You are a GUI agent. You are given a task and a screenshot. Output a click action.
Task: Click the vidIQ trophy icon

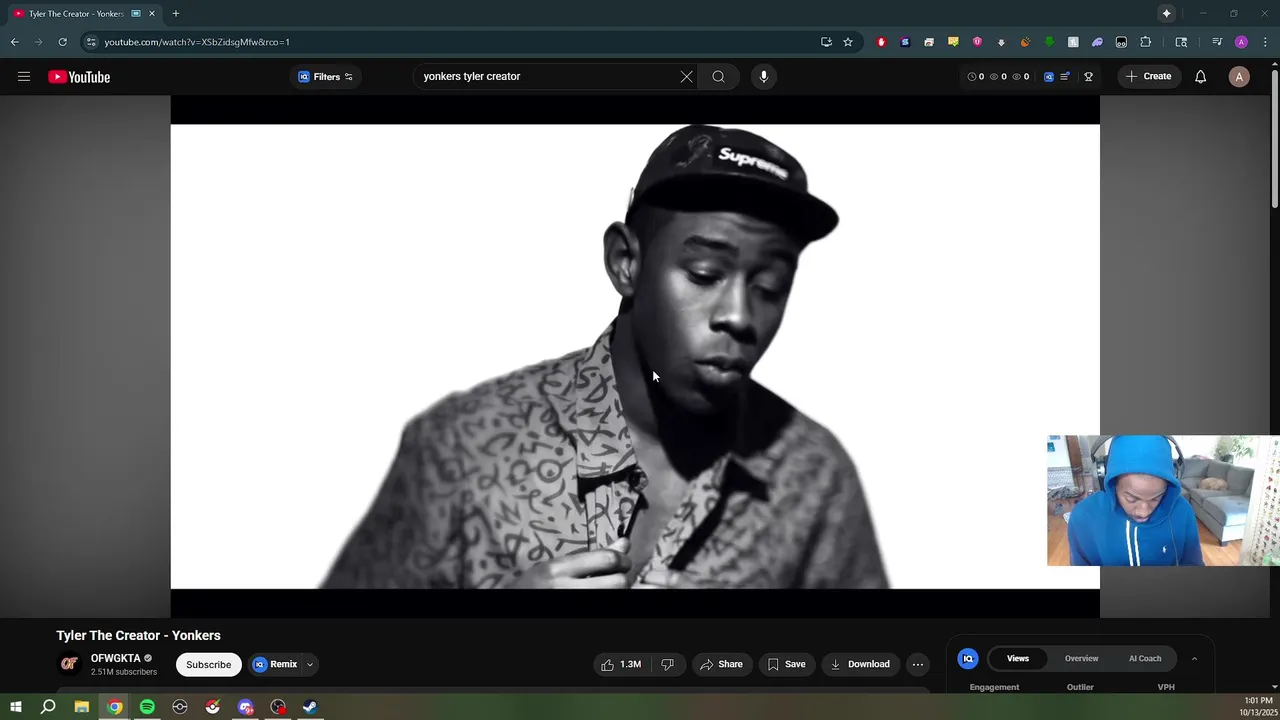(x=1088, y=77)
